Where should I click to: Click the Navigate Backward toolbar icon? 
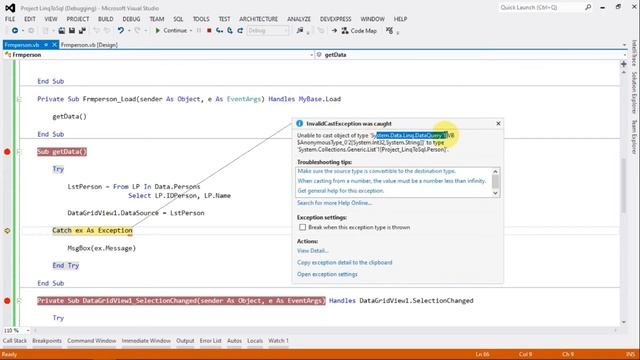(15, 31)
